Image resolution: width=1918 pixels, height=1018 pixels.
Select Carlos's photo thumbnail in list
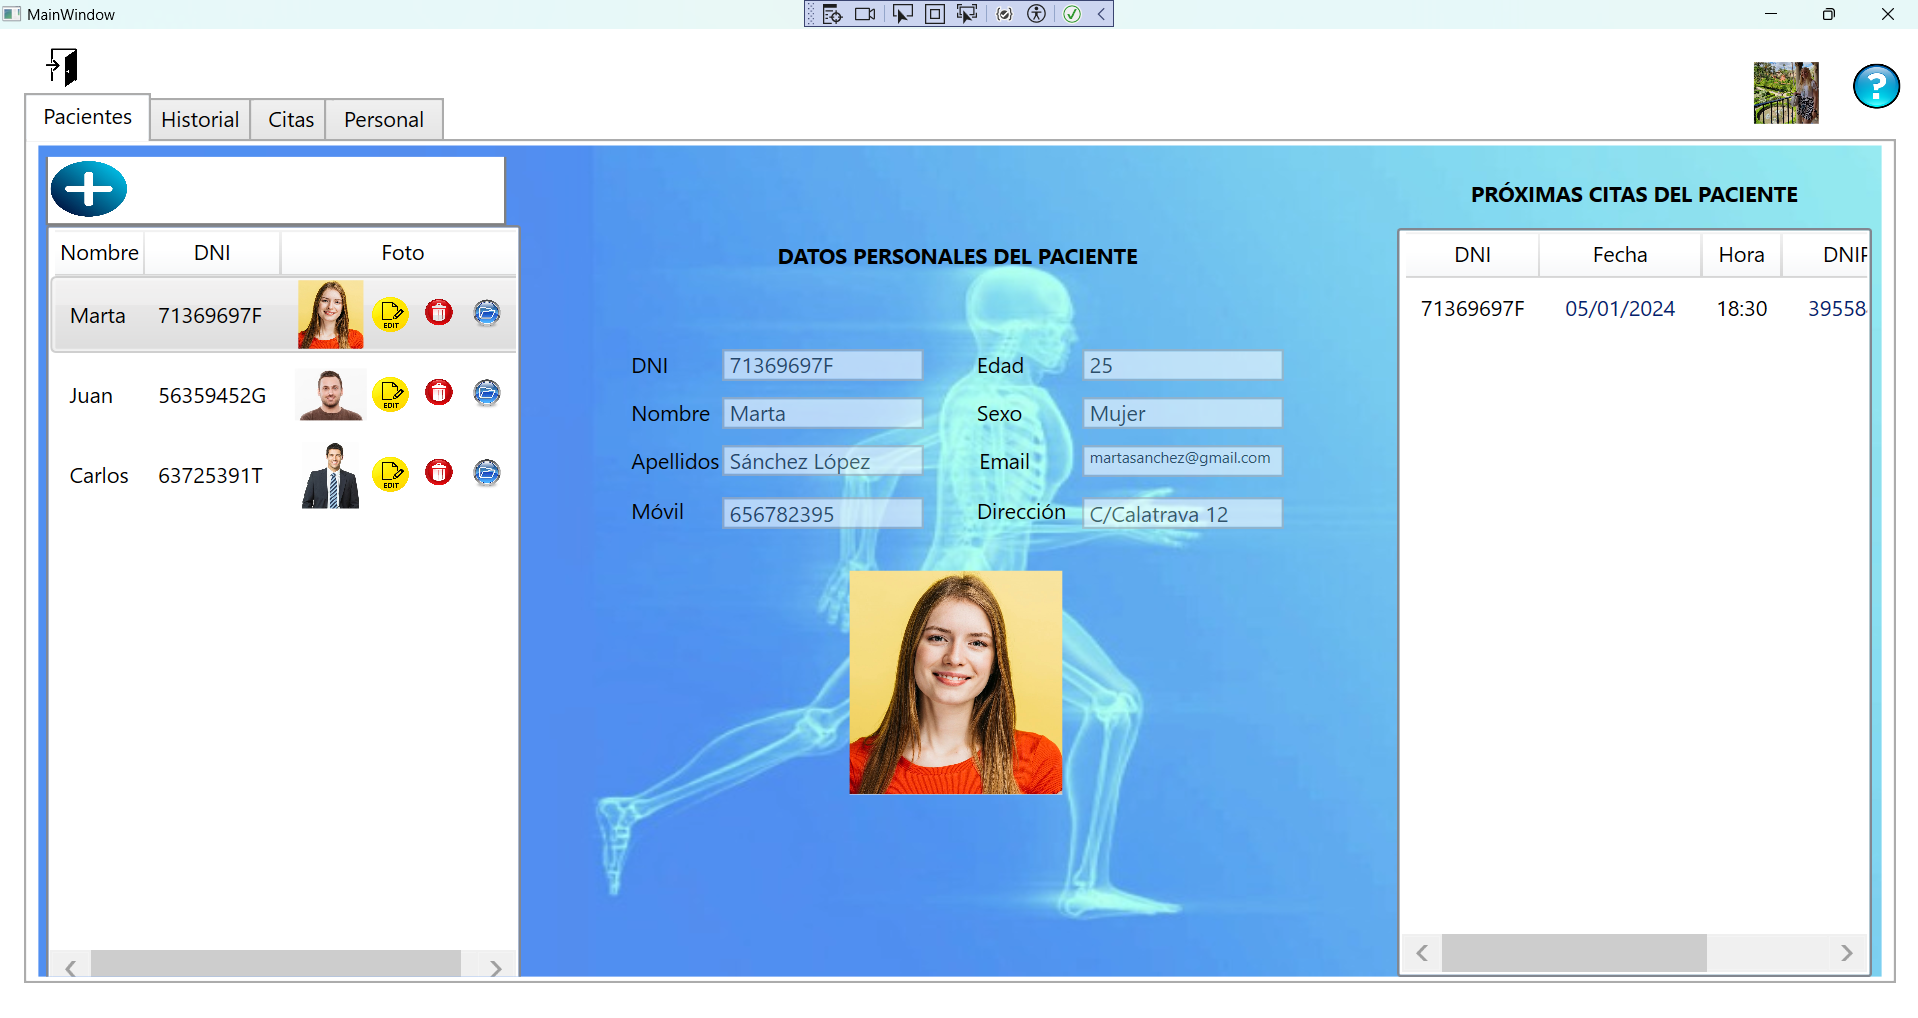(x=331, y=475)
